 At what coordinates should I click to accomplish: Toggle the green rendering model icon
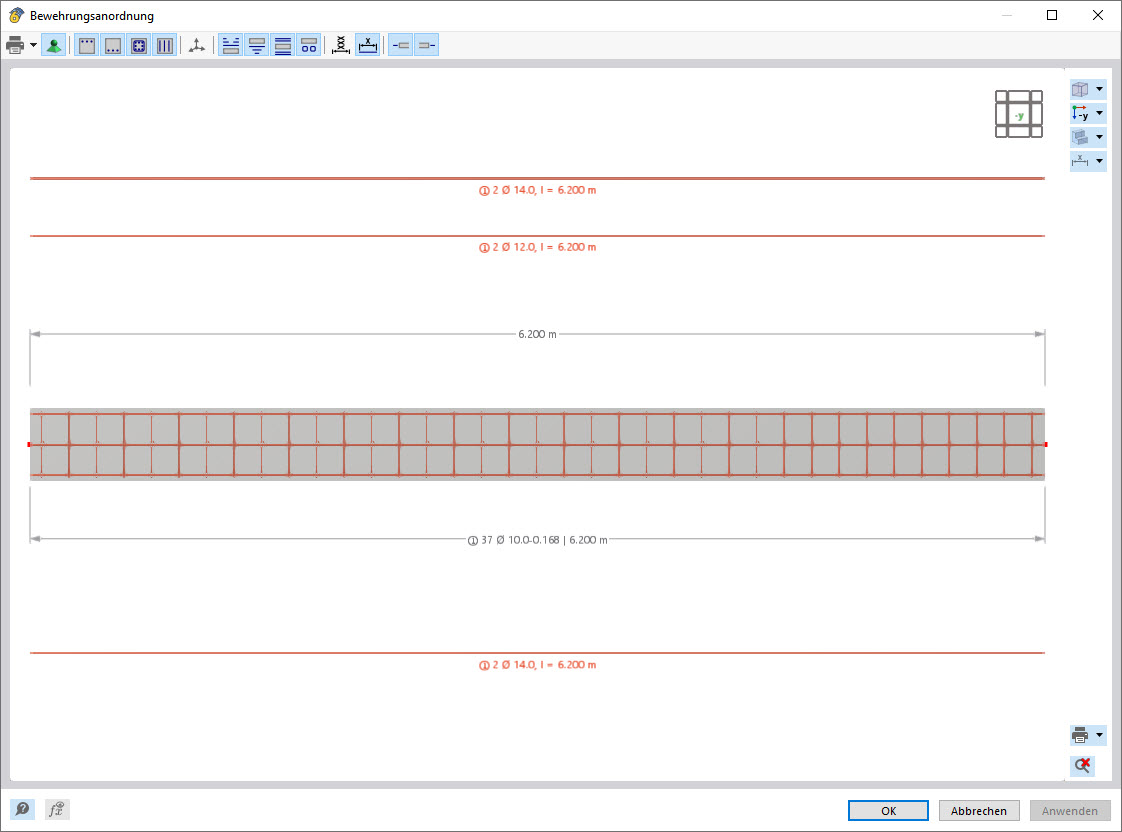click(x=54, y=46)
